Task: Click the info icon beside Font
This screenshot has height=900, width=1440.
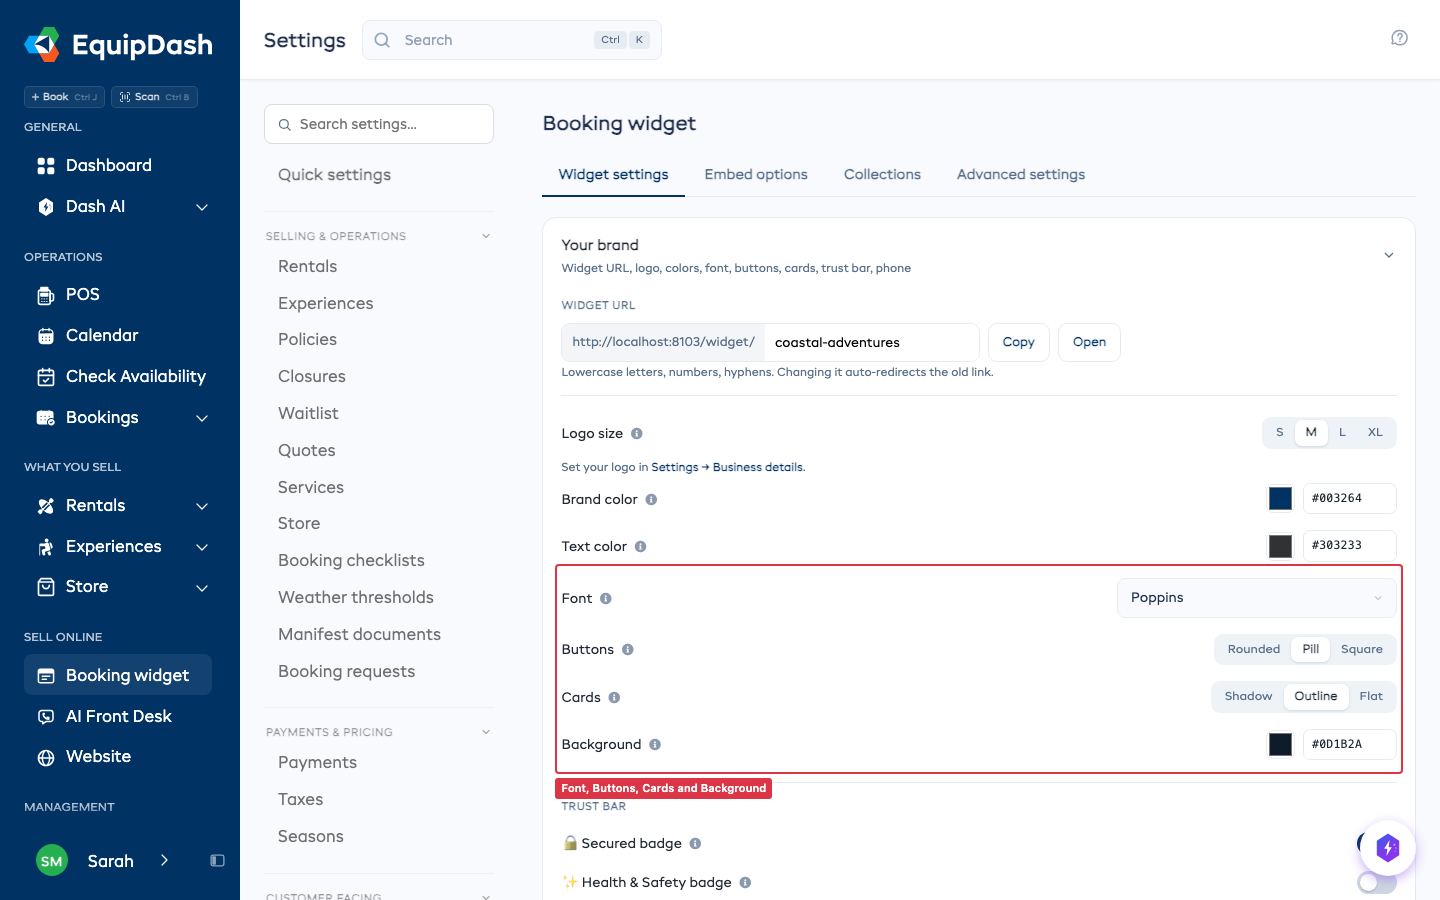Action: [606, 599]
